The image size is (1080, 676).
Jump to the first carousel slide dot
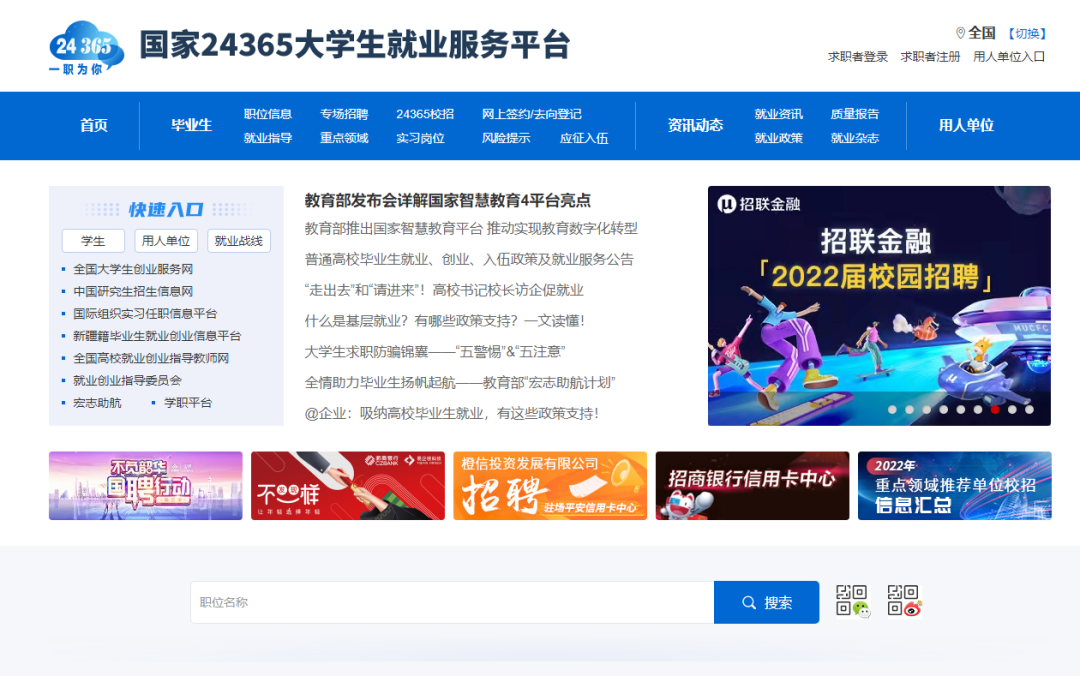pyautogui.click(x=892, y=409)
